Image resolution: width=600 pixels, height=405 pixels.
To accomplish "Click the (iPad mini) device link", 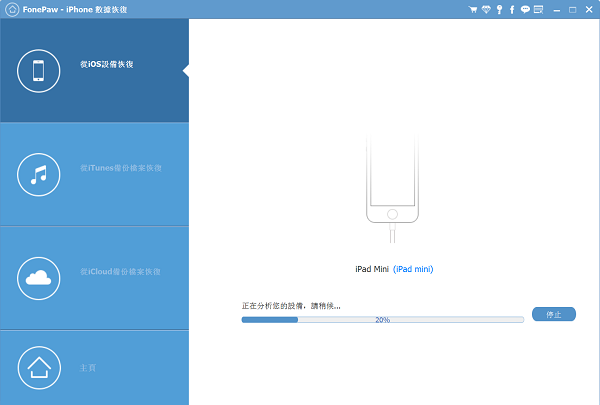I will click(x=413, y=269).
